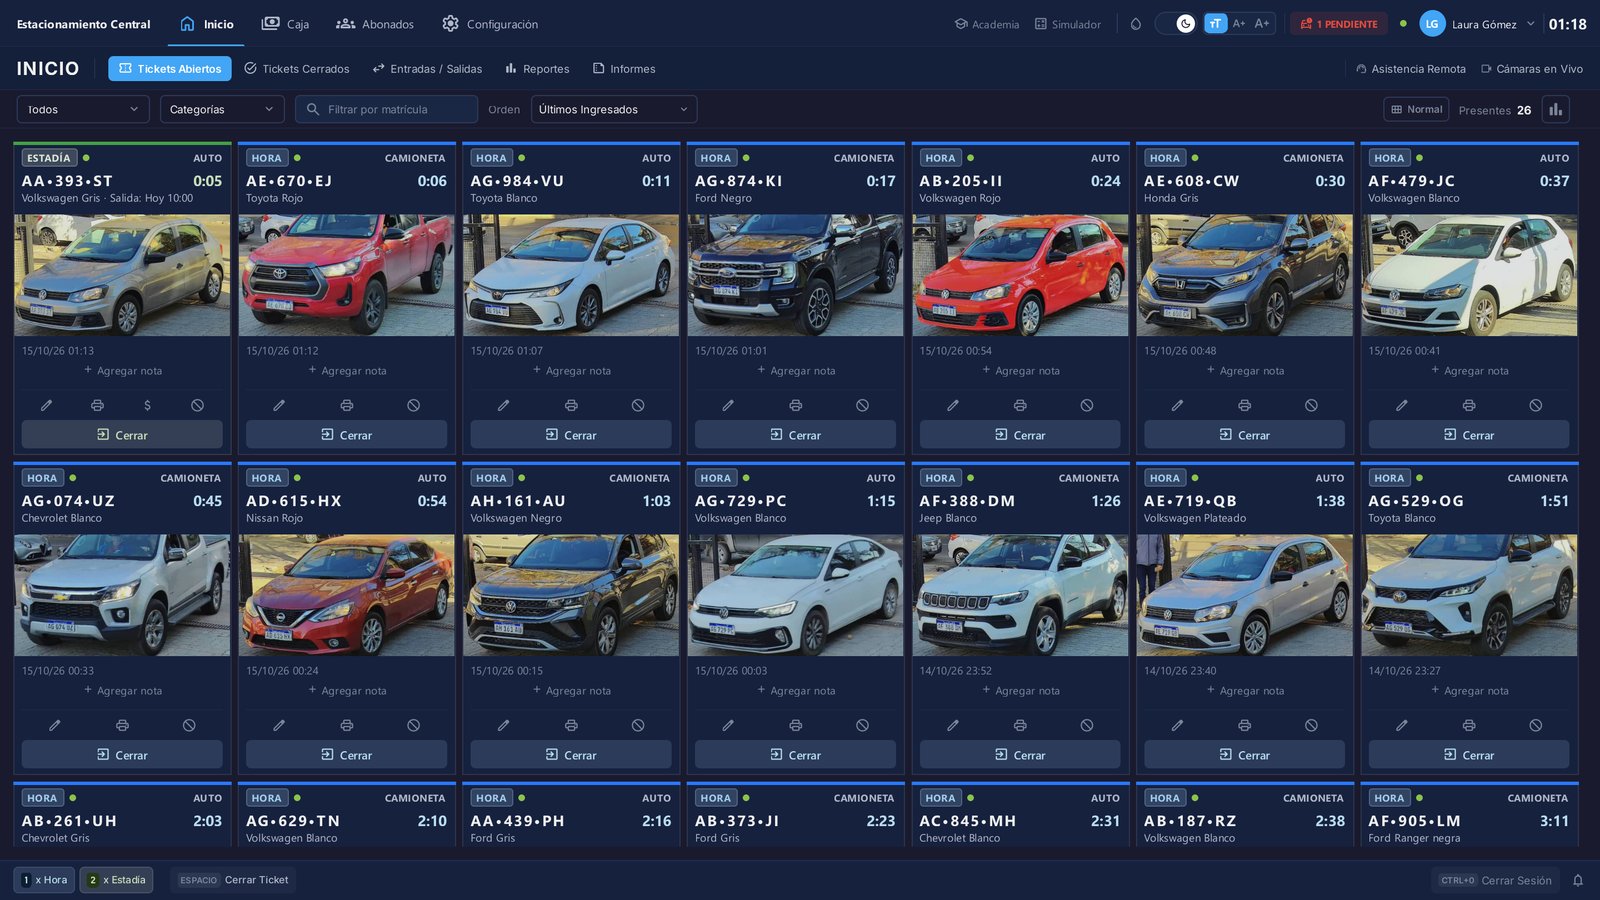Image resolution: width=1600 pixels, height=900 pixels.
Task: Select the medium A+ text size
Action: tap(1239, 24)
